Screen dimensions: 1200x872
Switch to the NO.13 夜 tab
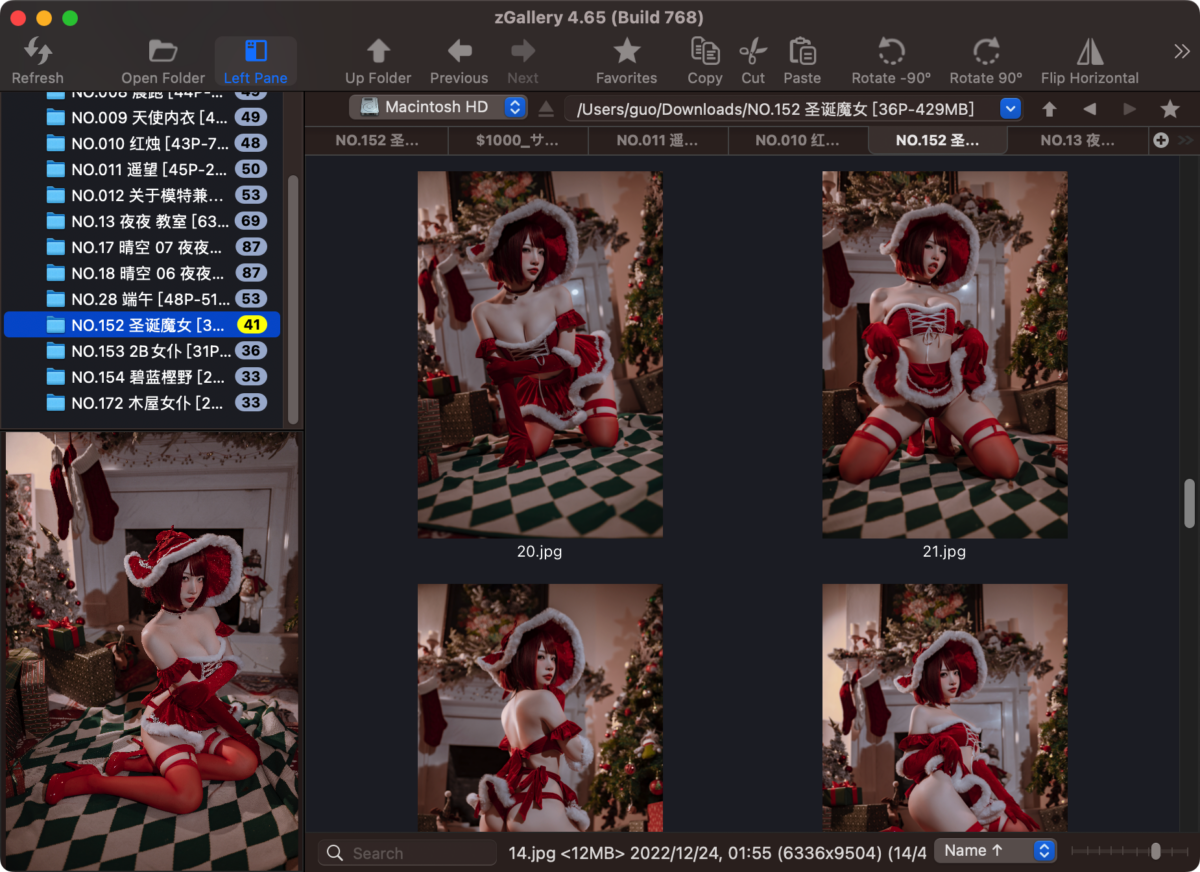(x=1077, y=141)
